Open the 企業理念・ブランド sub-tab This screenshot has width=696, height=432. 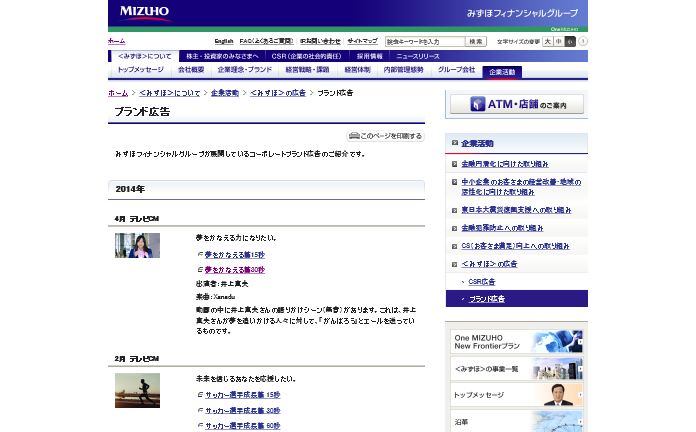coord(245,70)
